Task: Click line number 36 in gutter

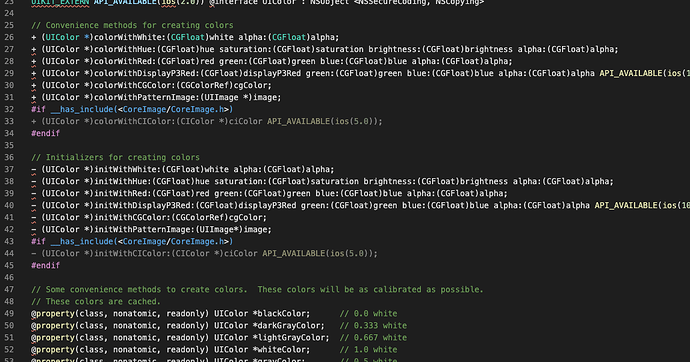Action: point(9,157)
